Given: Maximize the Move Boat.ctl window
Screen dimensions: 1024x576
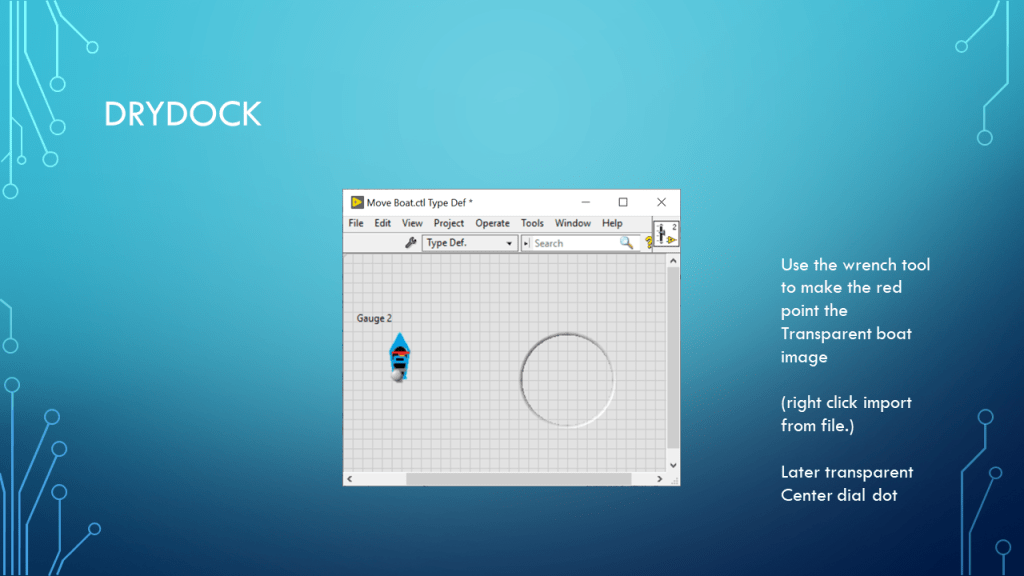Looking at the screenshot, I should (623, 202).
